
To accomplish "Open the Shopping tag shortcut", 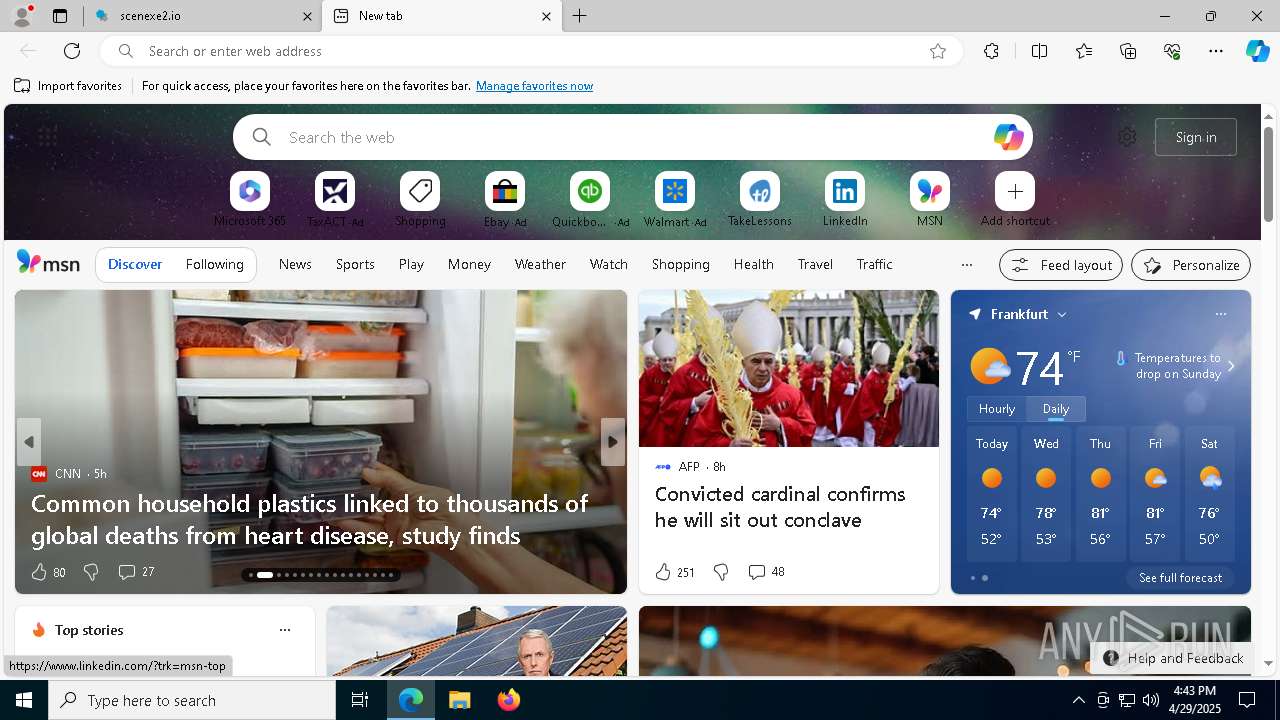I will (420, 191).
